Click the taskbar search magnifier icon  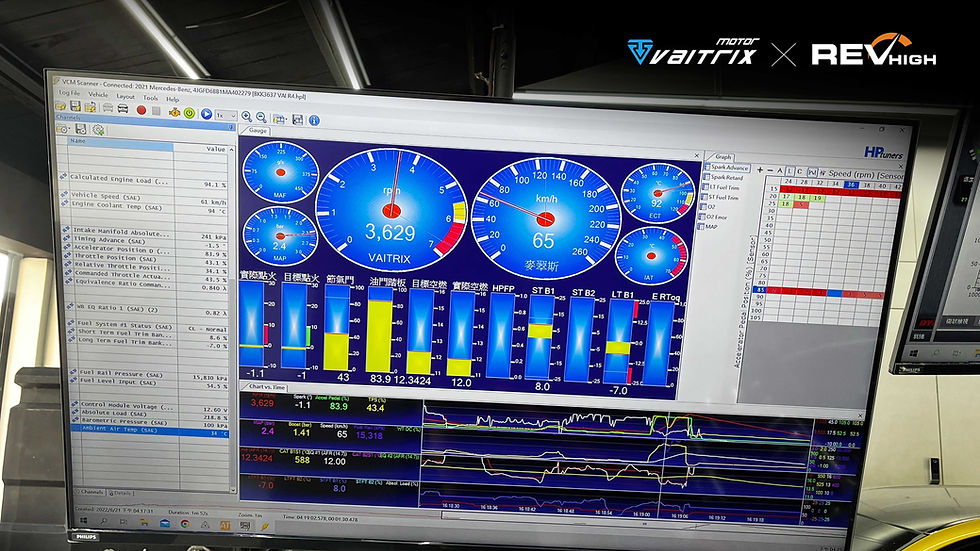click(104, 521)
